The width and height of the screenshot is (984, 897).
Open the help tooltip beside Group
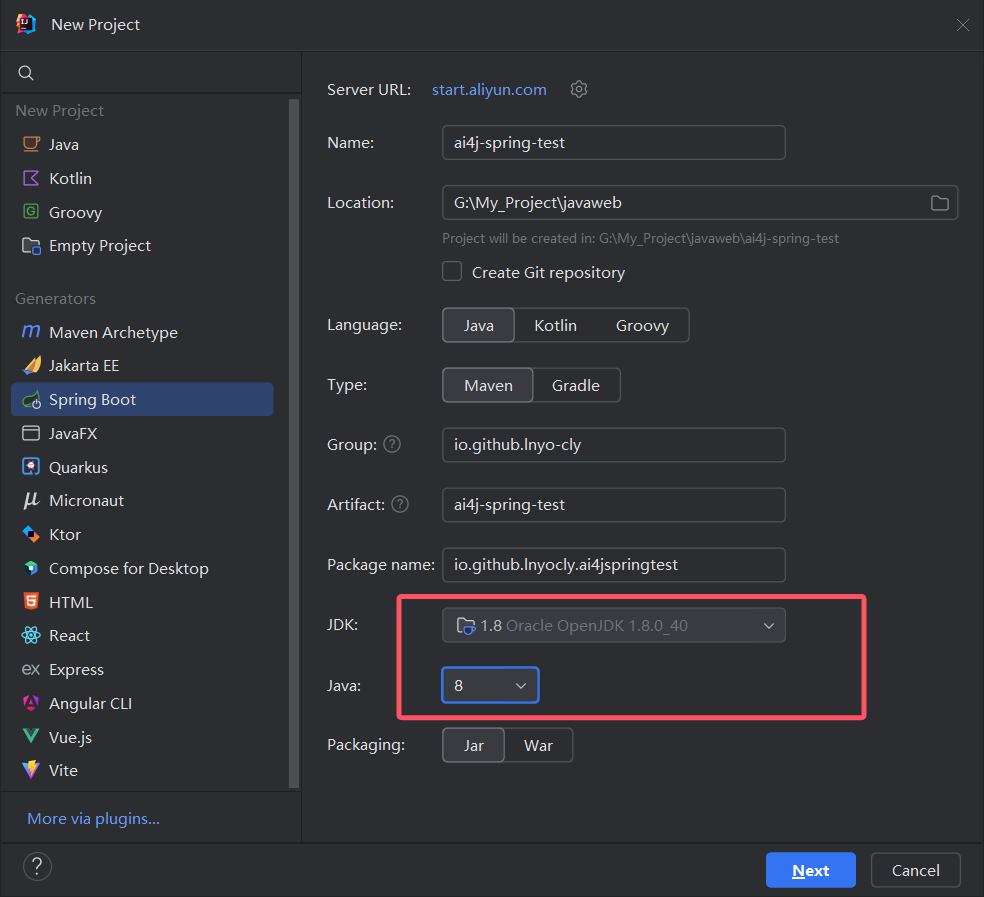pos(392,444)
